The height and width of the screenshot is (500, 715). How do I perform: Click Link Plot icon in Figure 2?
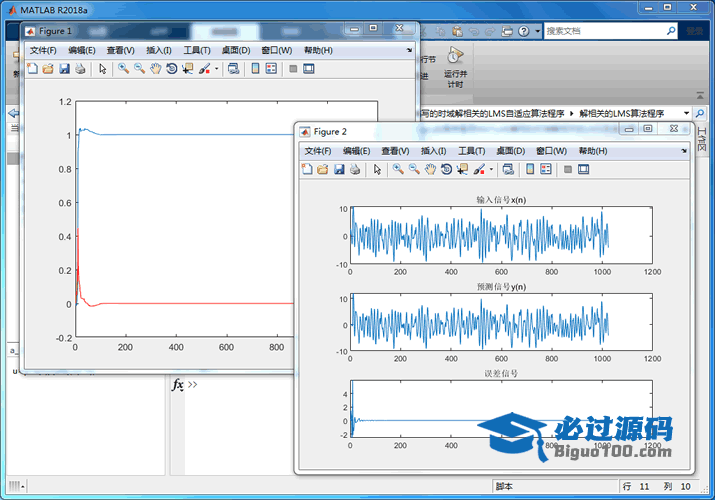click(508, 170)
